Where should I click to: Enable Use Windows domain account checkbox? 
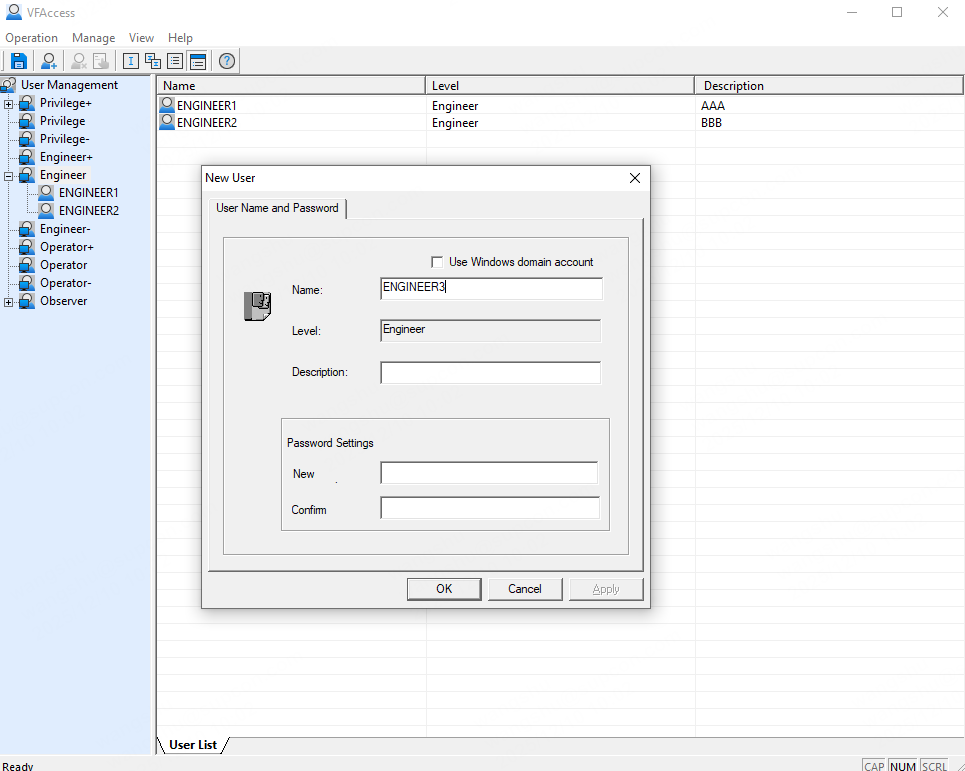pos(437,262)
